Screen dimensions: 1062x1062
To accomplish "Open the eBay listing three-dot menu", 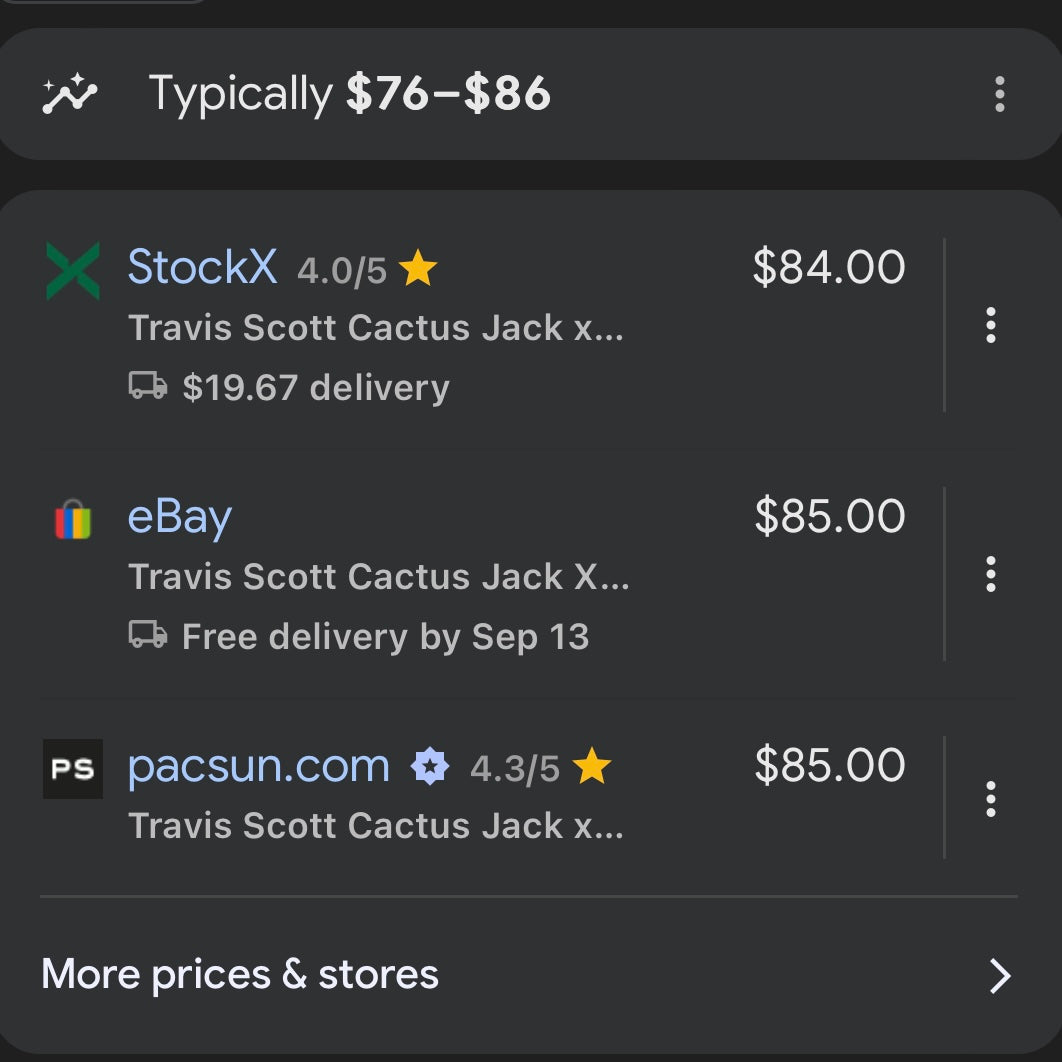I will click(x=991, y=574).
